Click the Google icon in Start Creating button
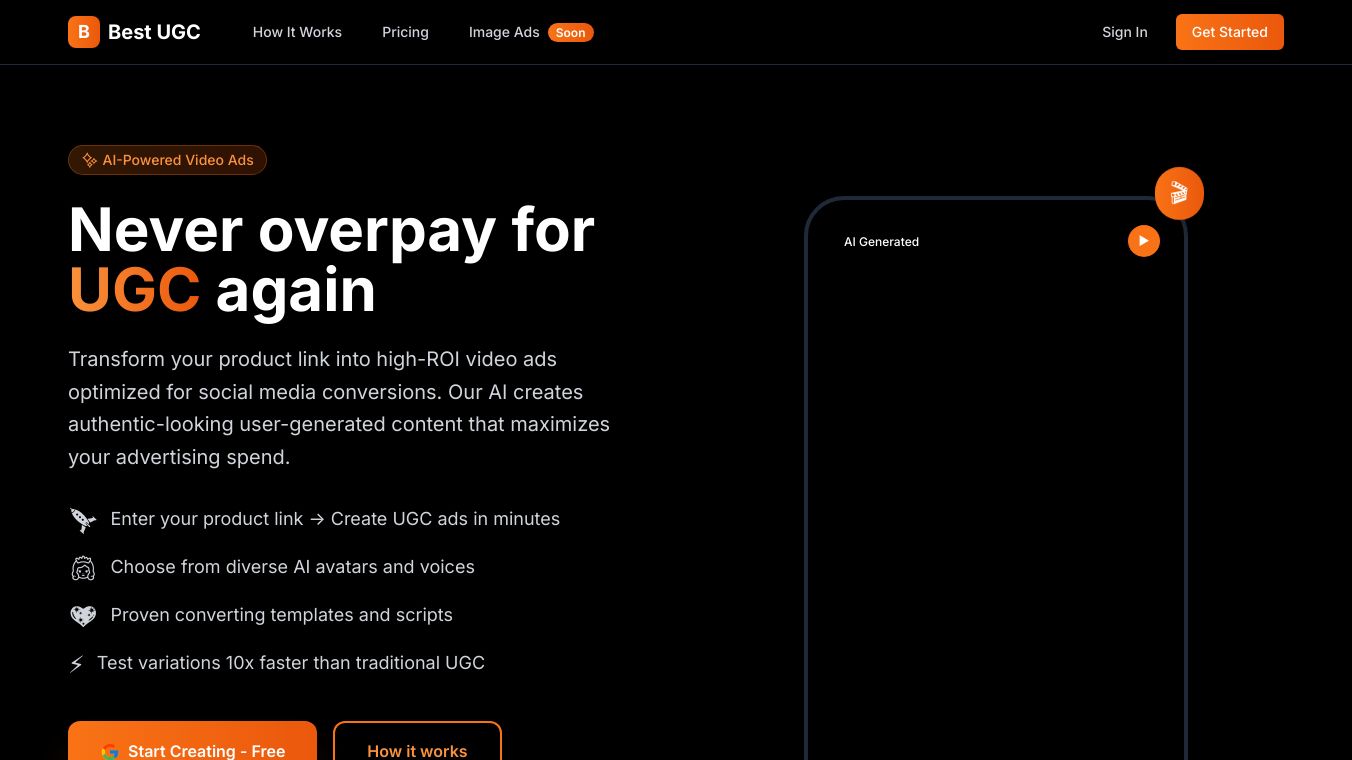This screenshot has height=760, width=1352. pos(110,752)
